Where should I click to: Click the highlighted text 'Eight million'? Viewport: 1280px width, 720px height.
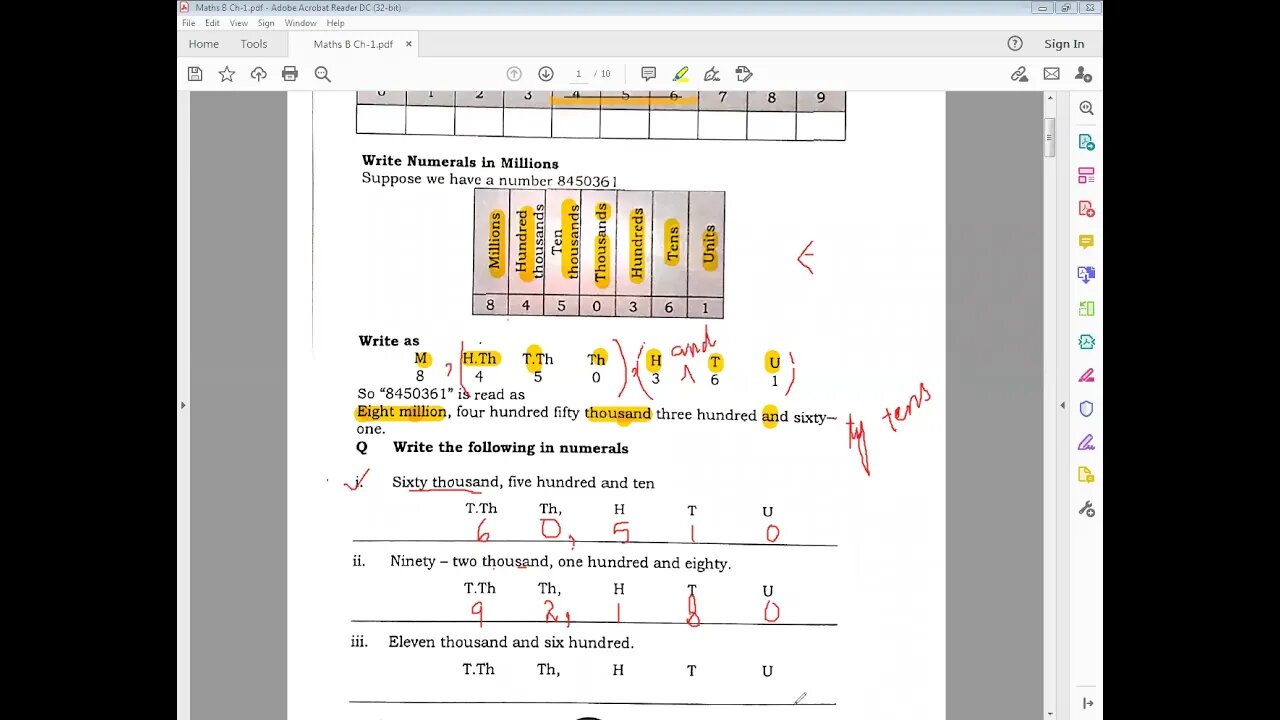click(401, 412)
